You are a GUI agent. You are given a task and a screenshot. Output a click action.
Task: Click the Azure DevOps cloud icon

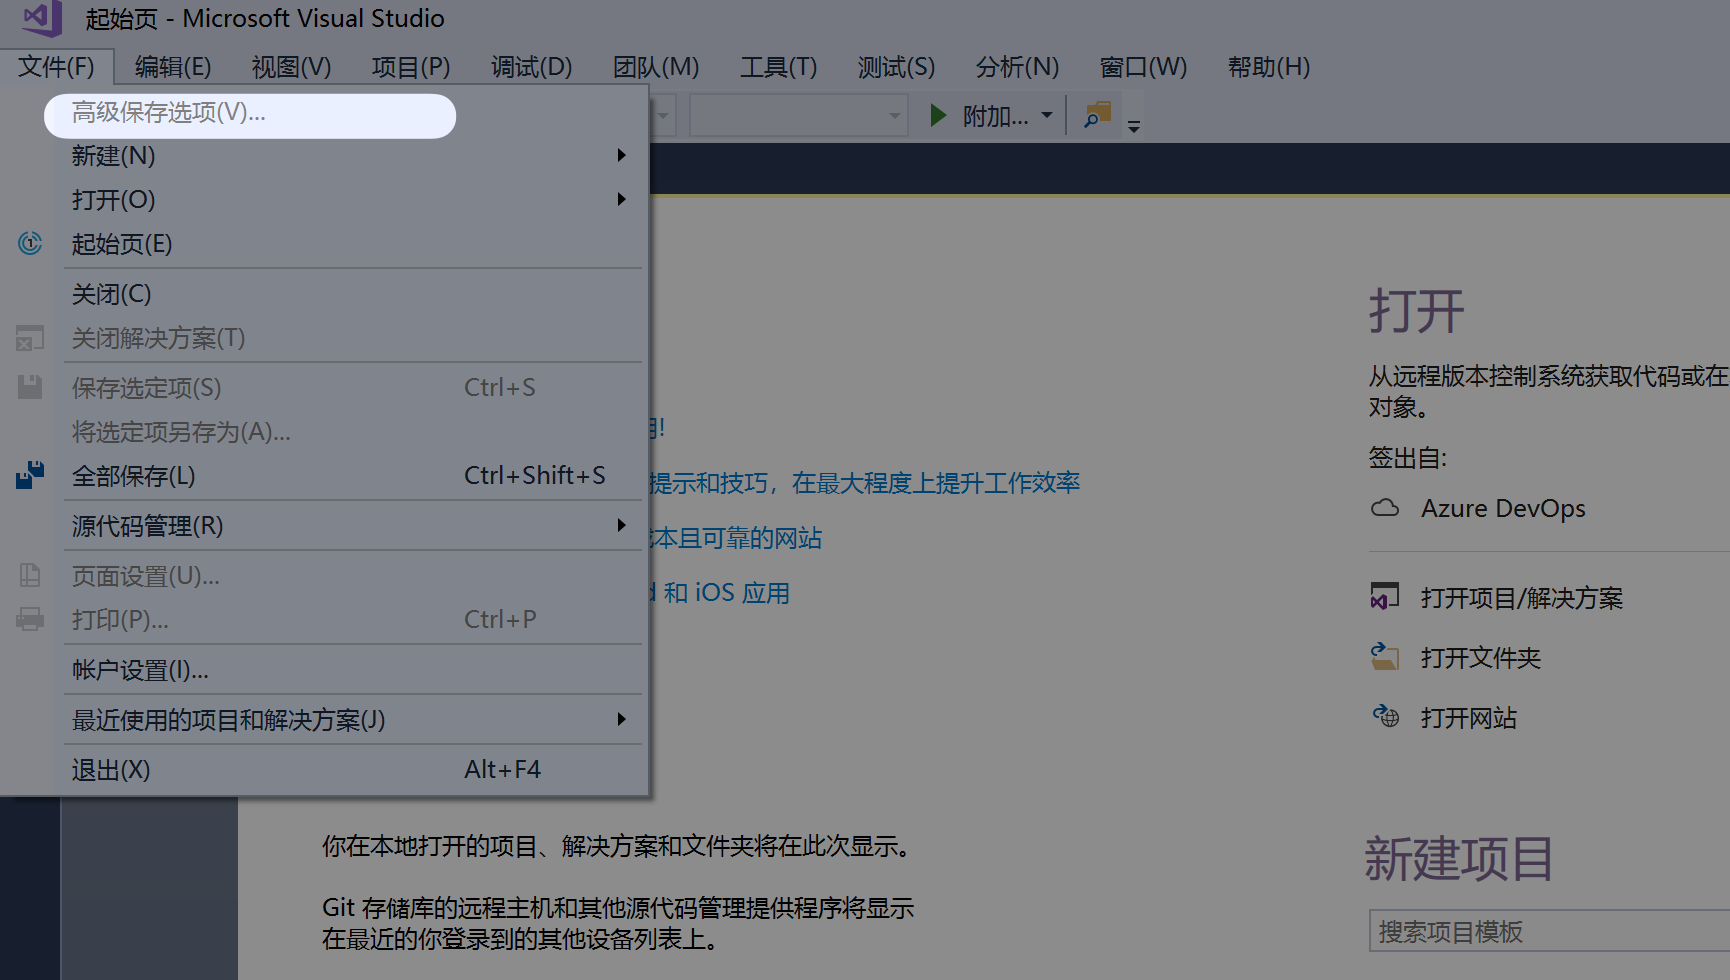click(x=1385, y=508)
